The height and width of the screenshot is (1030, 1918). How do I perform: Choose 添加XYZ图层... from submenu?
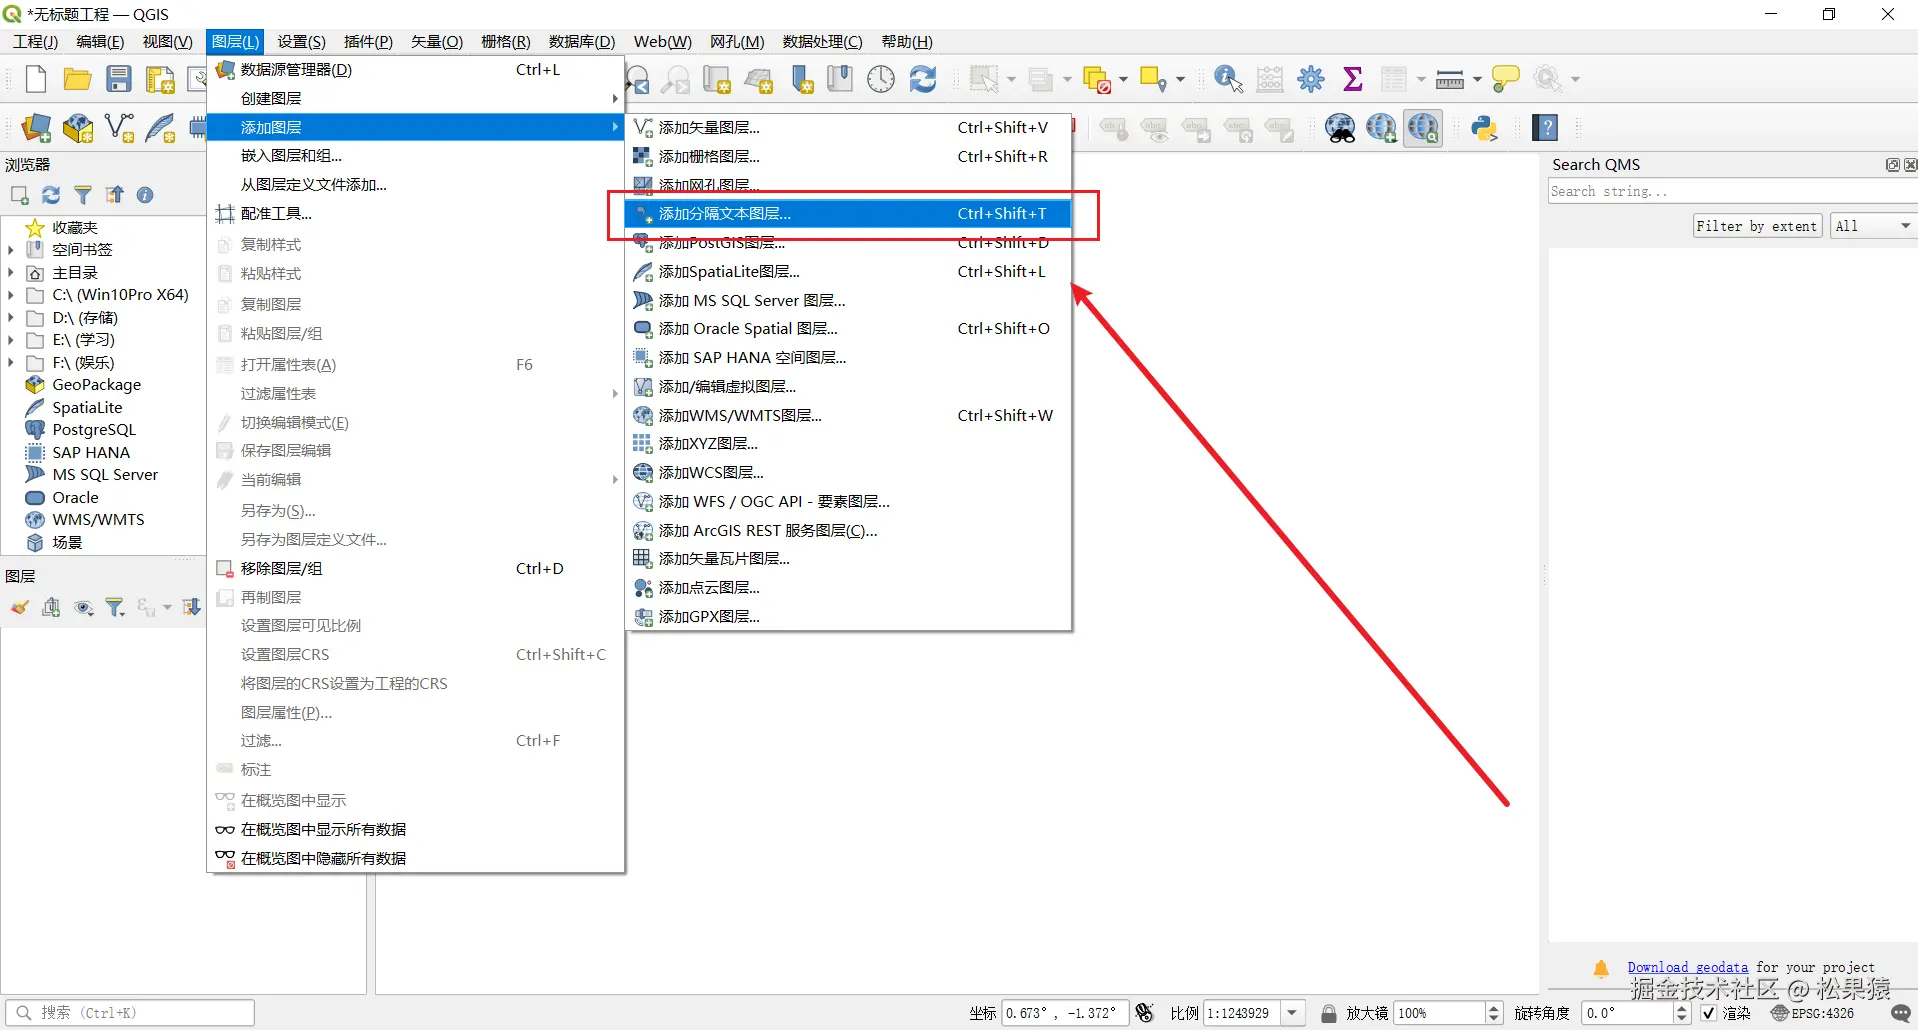pyautogui.click(x=848, y=444)
